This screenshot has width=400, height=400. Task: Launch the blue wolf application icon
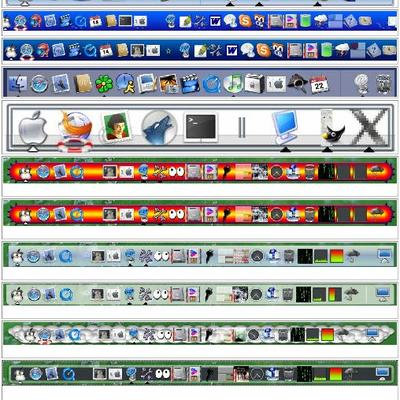159,127
